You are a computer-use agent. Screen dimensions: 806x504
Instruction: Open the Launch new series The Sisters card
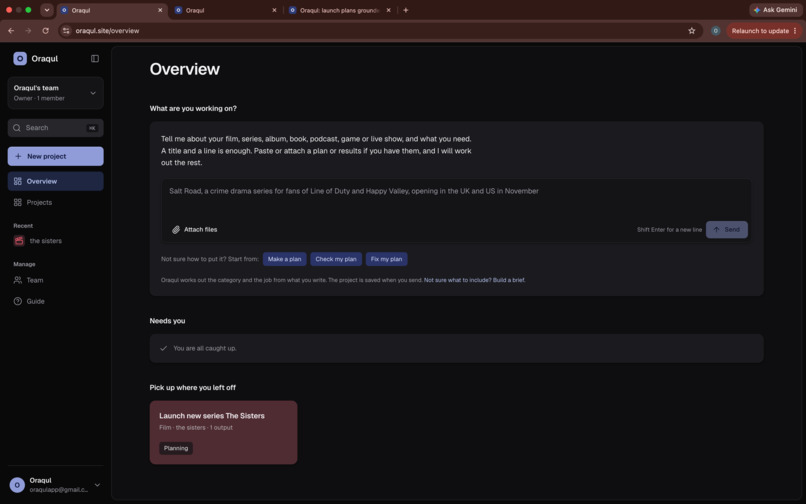[223, 433]
